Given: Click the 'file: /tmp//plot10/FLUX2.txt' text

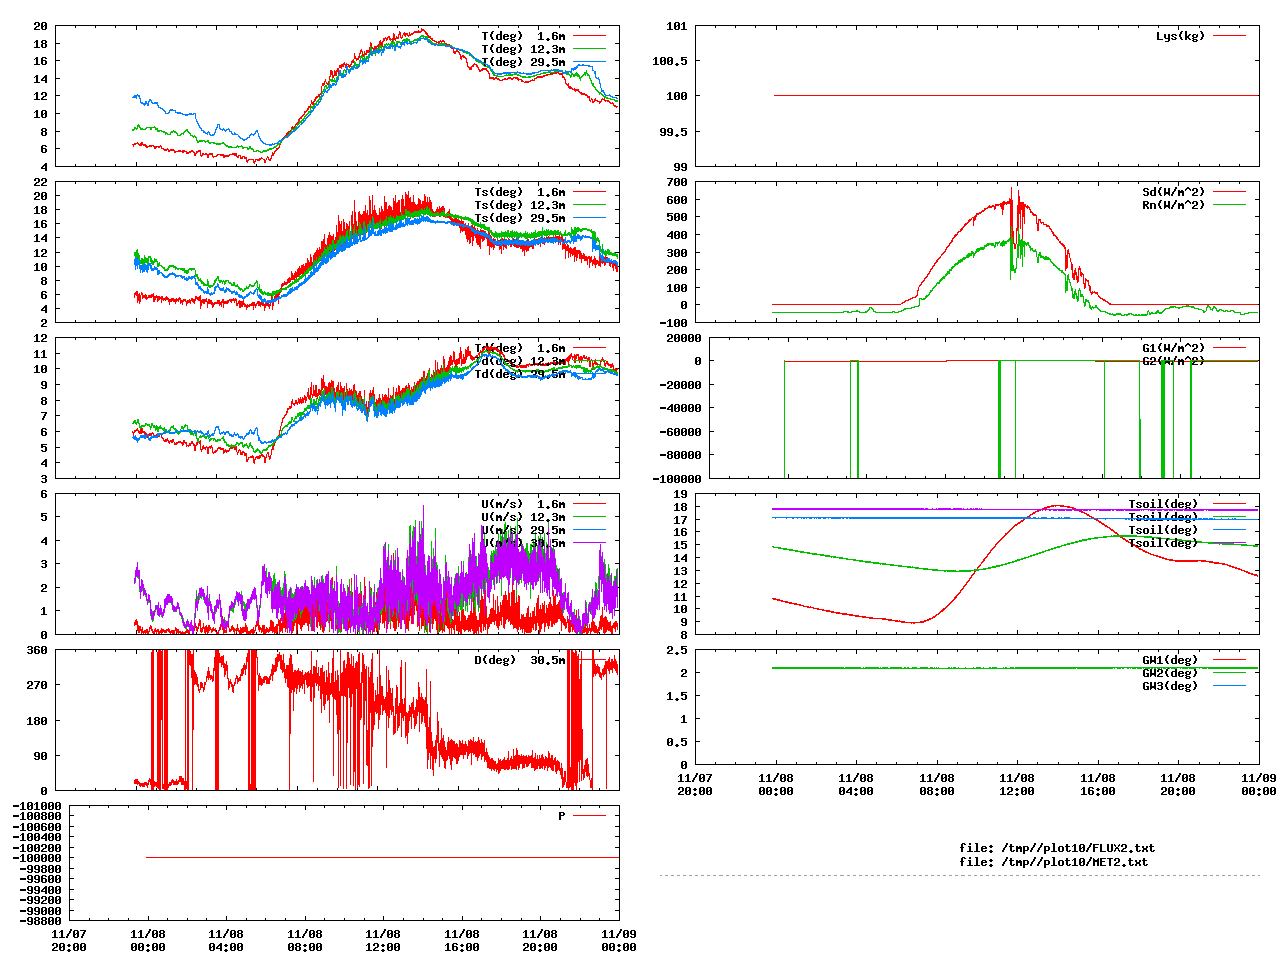Looking at the screenshot, I should tap(1057, 848).
